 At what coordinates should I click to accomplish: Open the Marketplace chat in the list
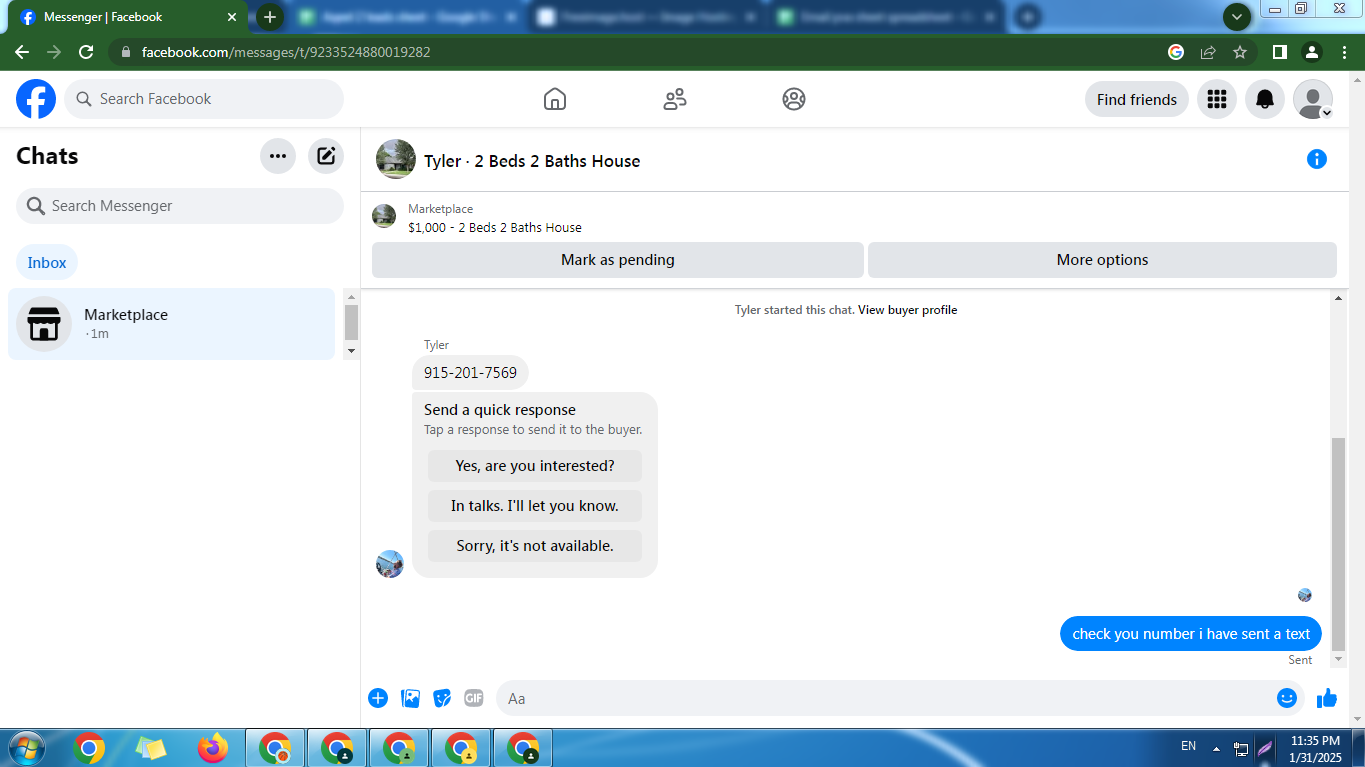pyautogui.click(x=171, y=324)
